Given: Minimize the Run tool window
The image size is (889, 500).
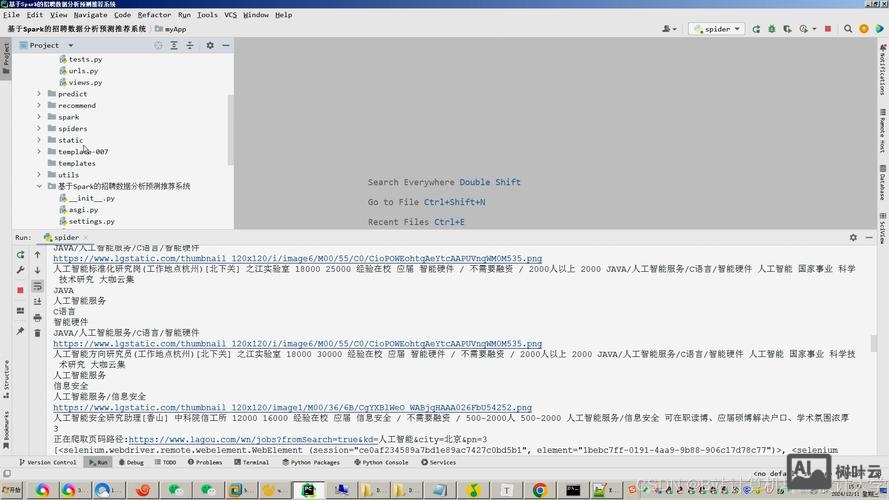Looking at the screenshot, I should tap(869, 238).
